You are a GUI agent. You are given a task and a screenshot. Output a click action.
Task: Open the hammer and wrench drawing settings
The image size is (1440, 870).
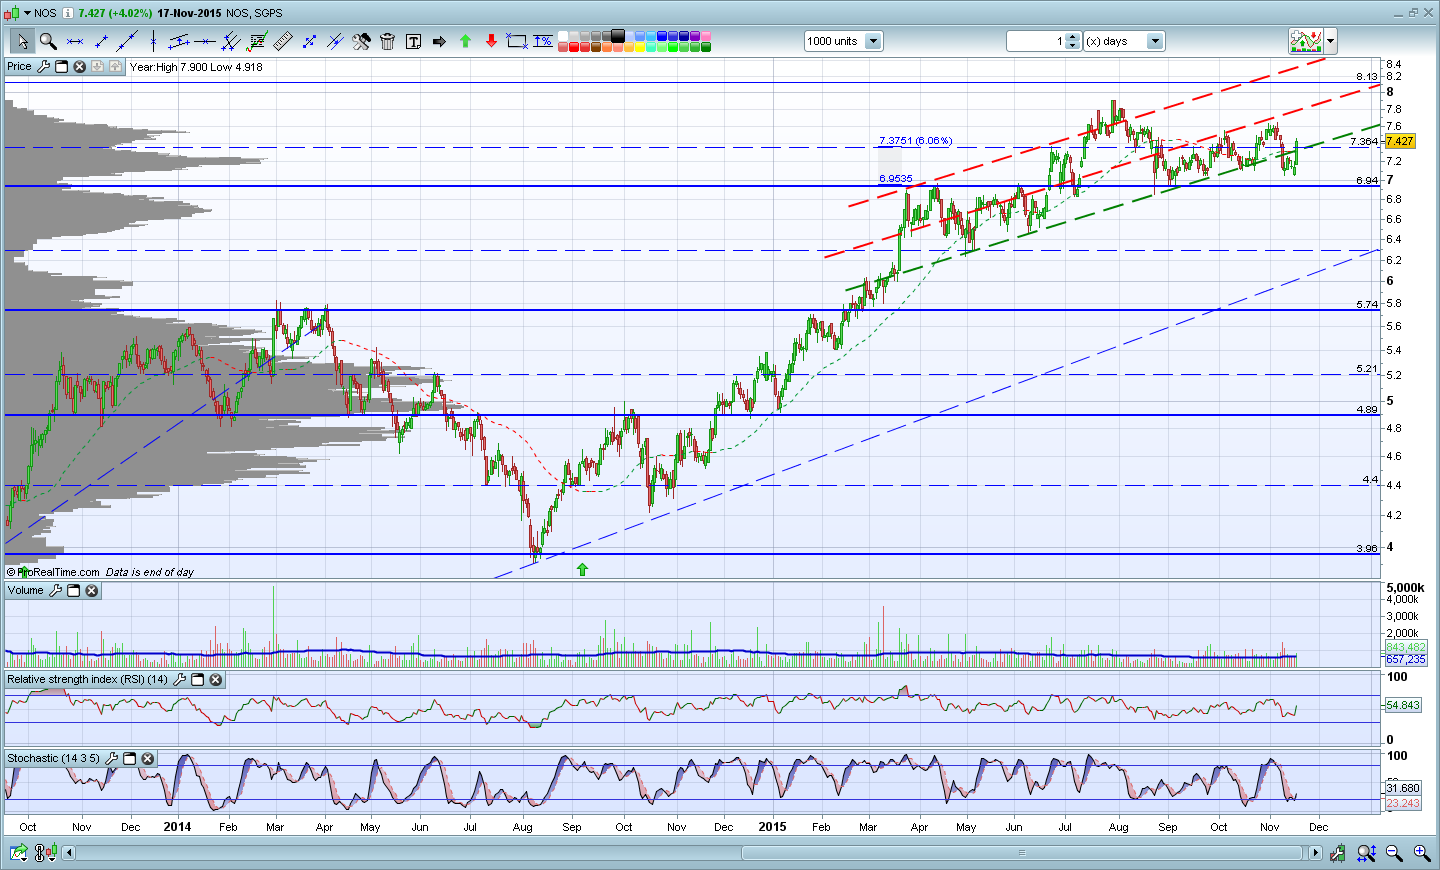(361, 41)
